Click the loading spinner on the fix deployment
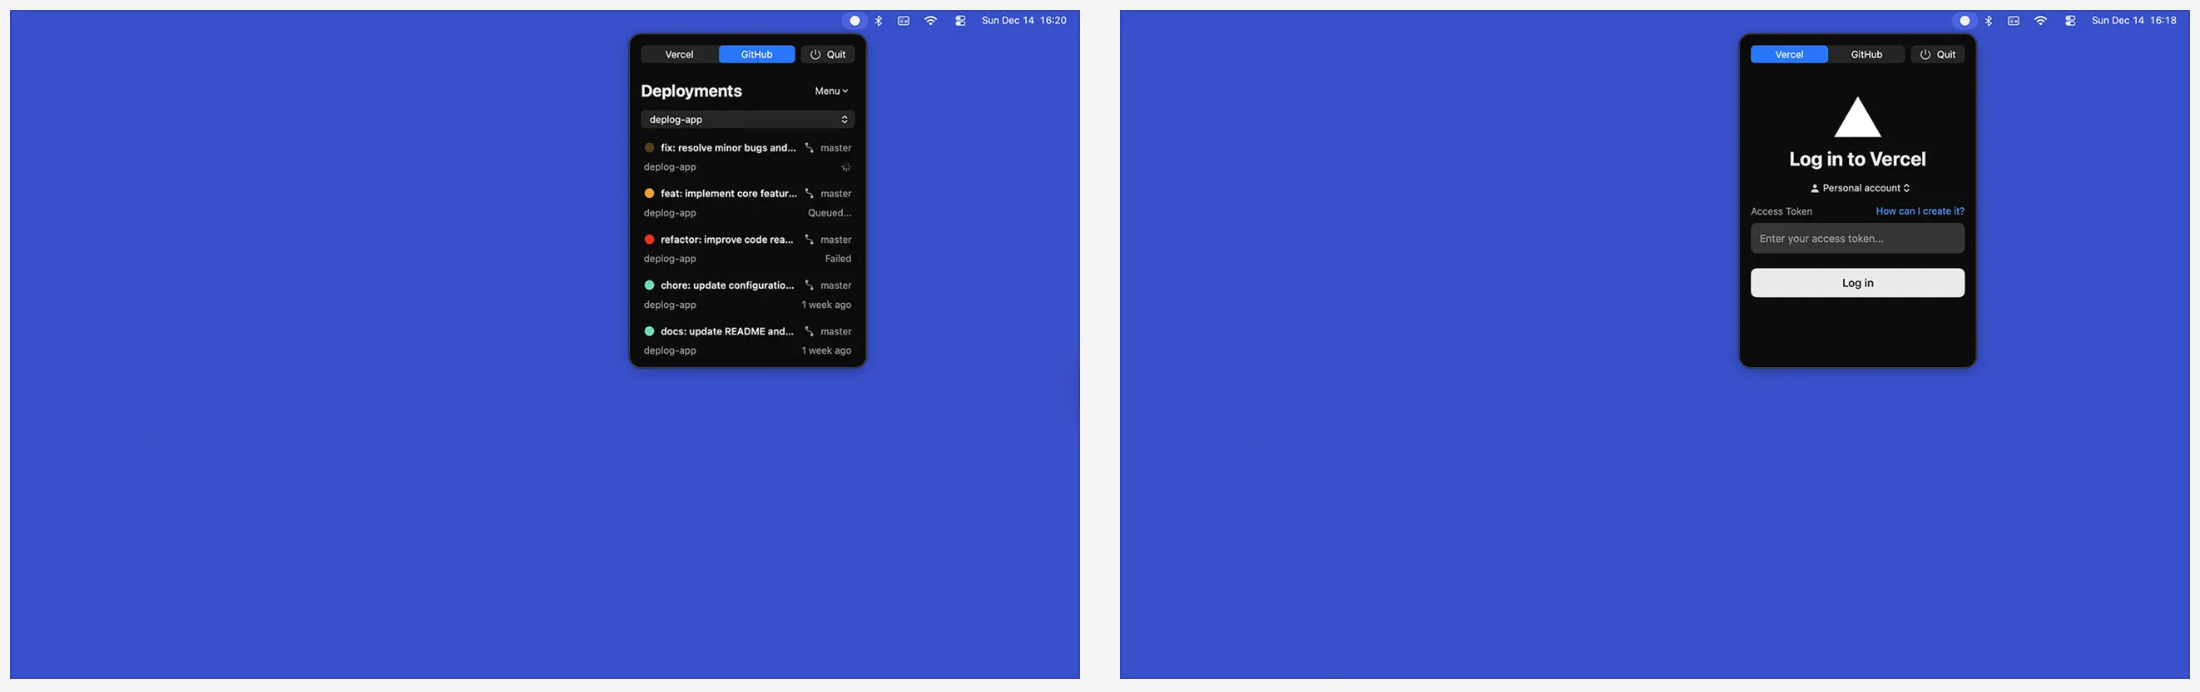Screen dimensions: 2200x692 pos(846,167)
